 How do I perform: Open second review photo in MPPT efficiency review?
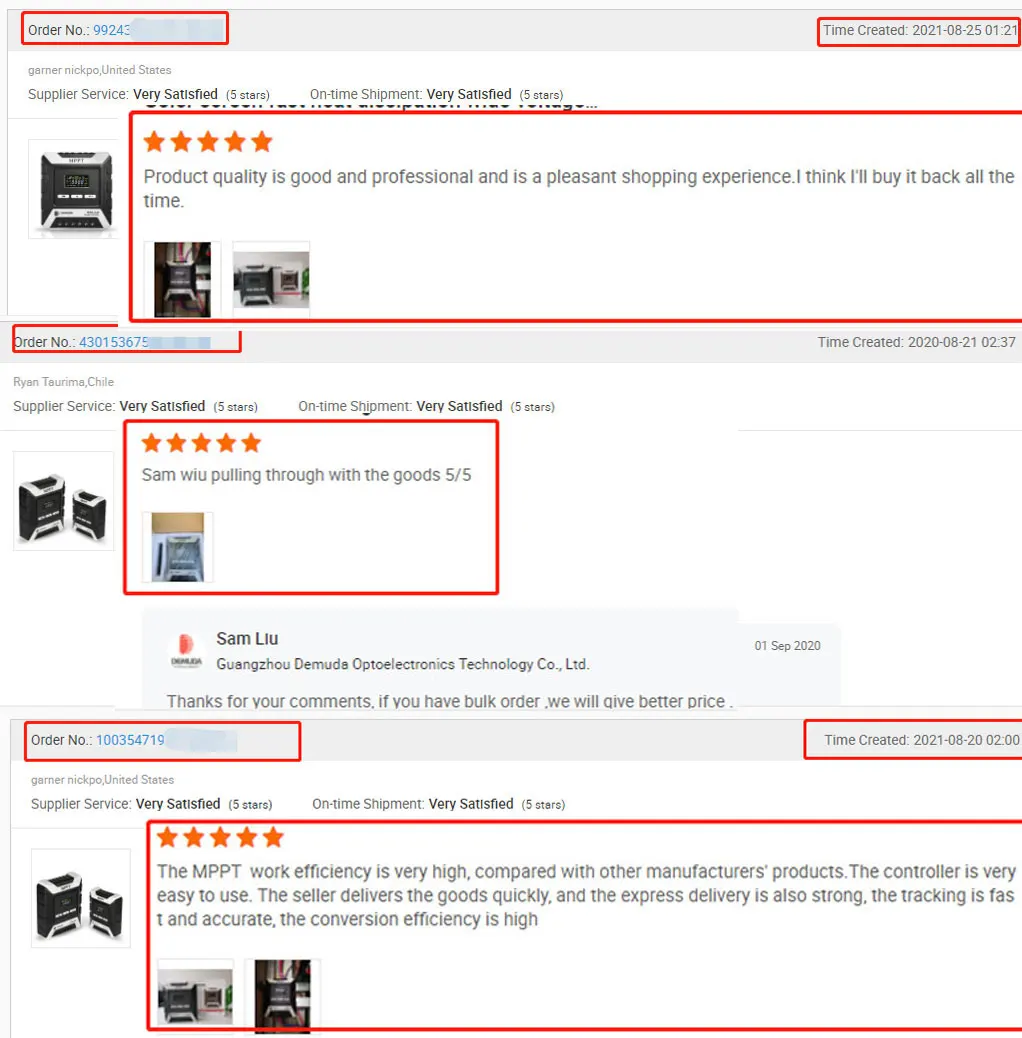click(283, 996)
